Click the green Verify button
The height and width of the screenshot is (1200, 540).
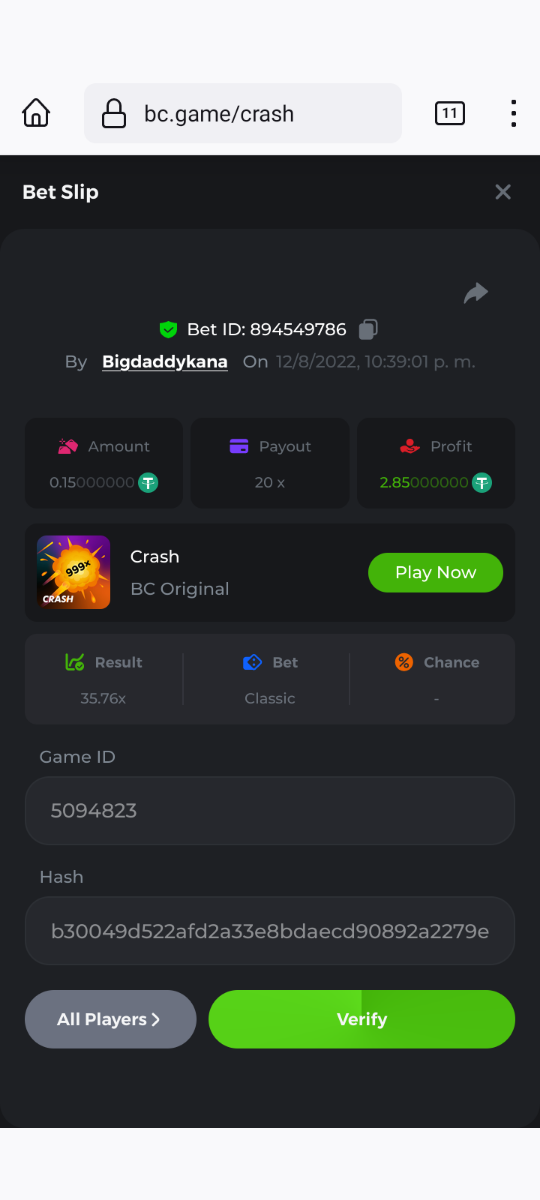pos(361,1019)
